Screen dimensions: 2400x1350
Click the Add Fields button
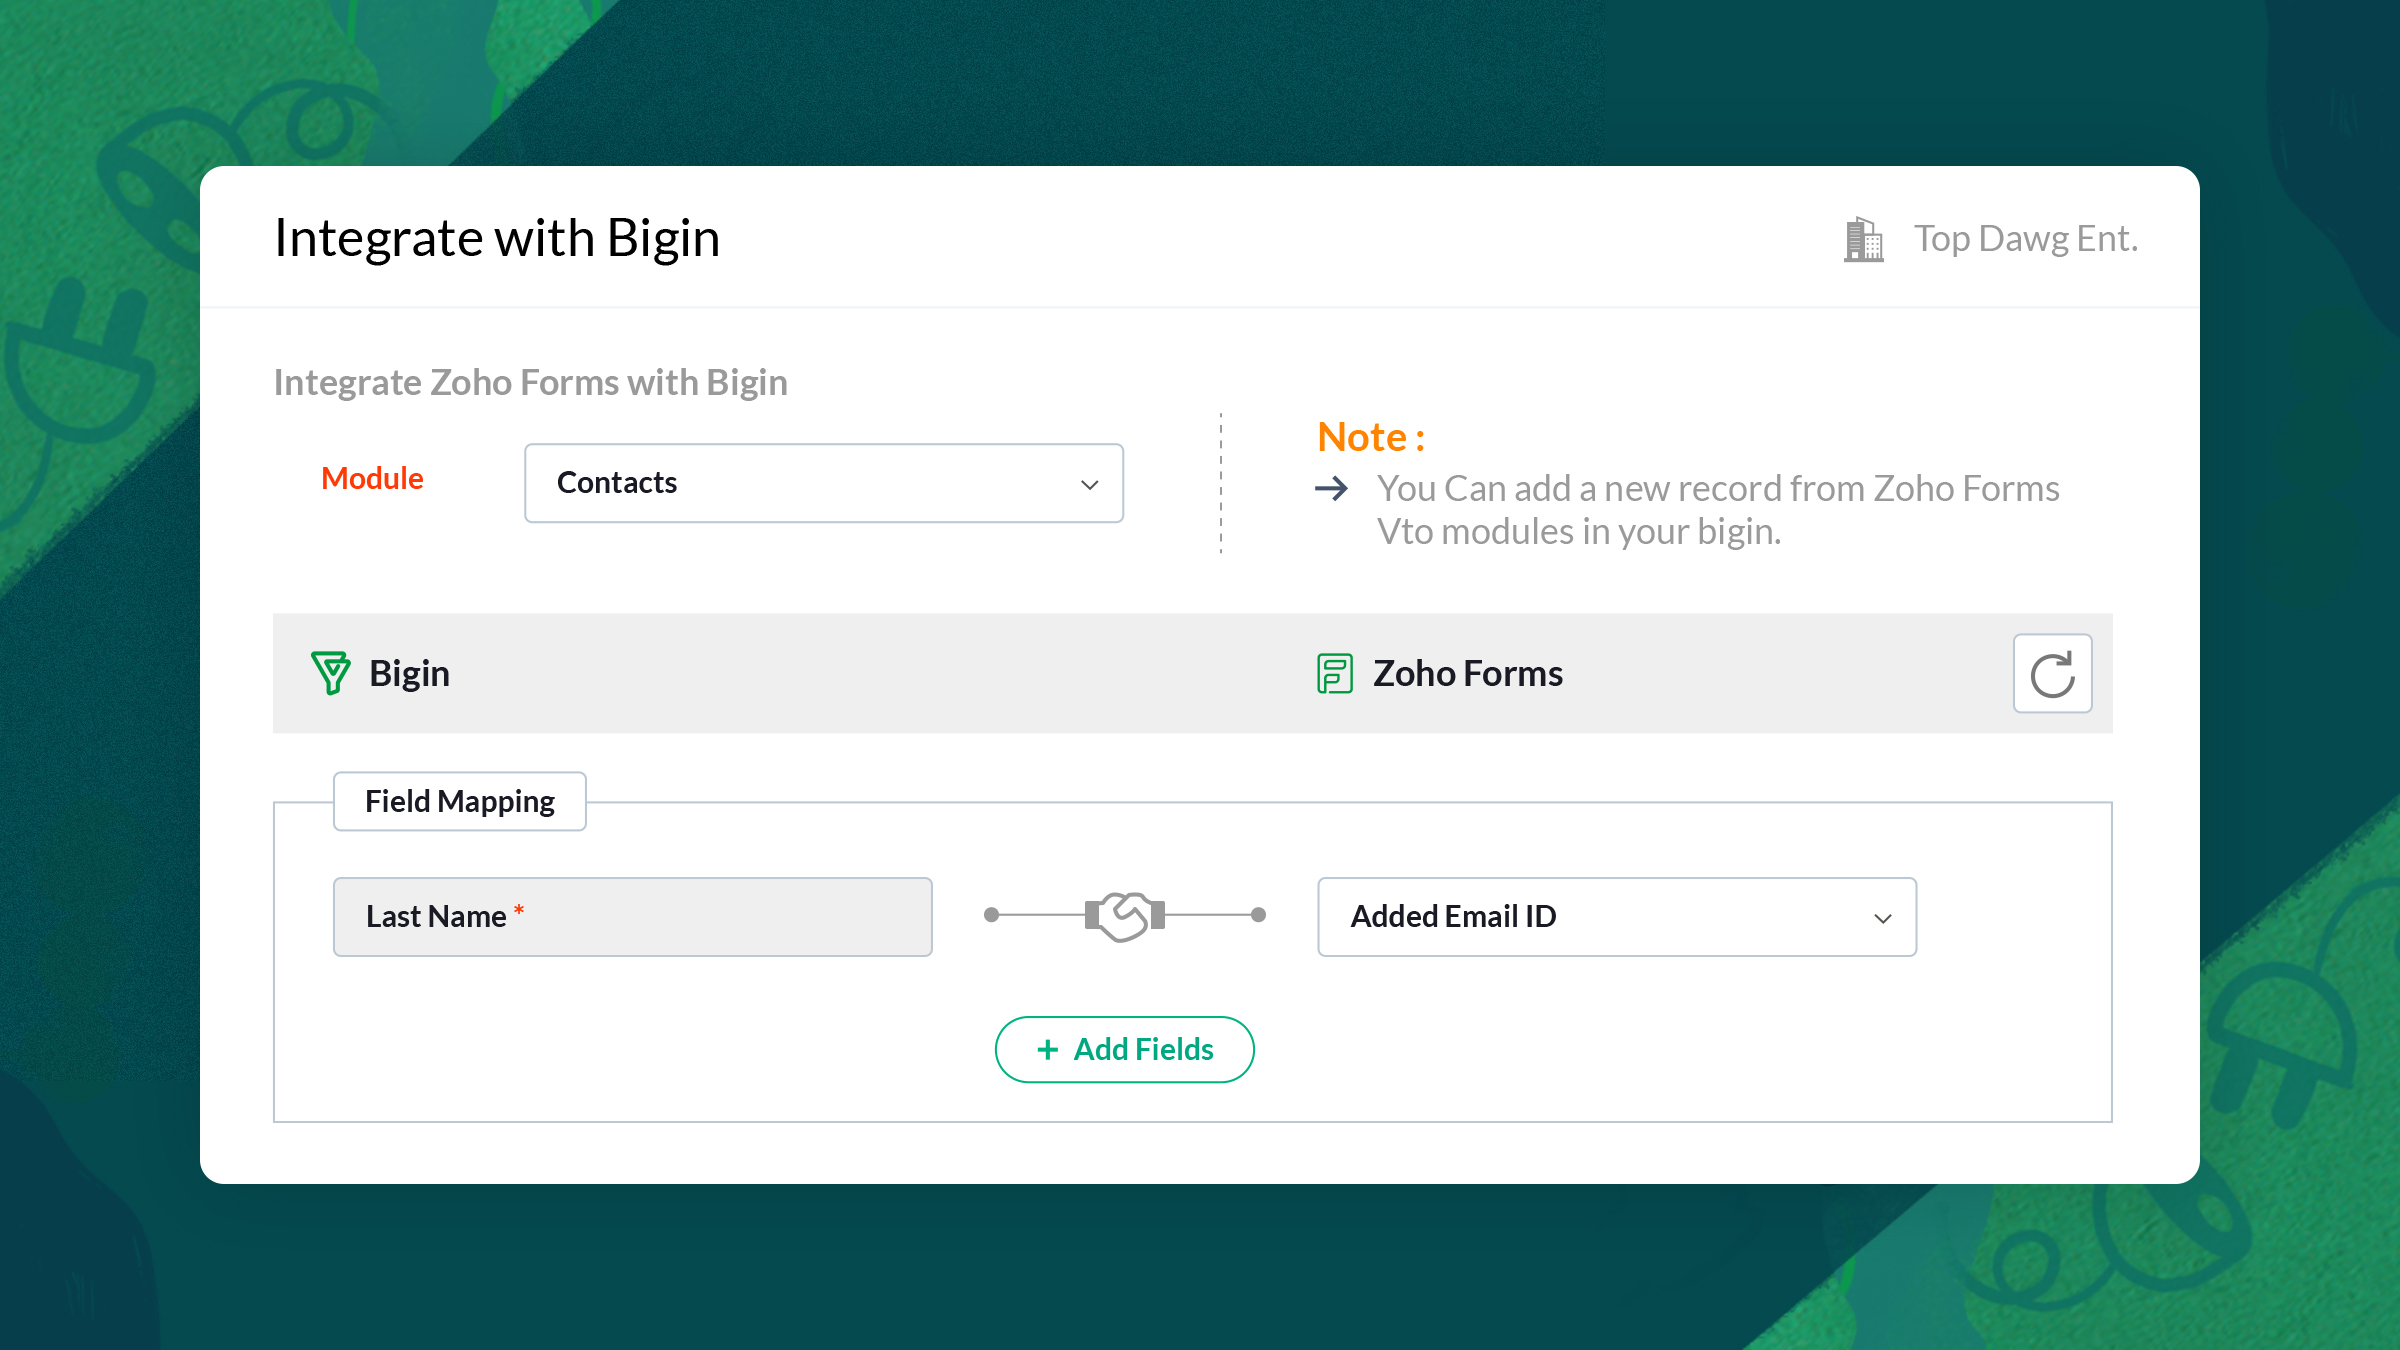1124,1049
